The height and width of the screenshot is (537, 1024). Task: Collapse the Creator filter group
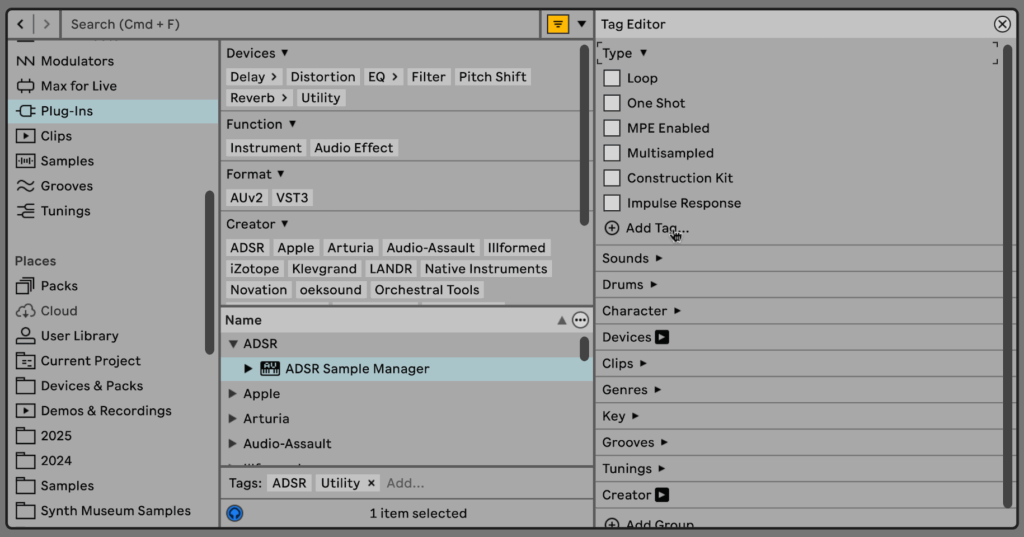(285, 224)
